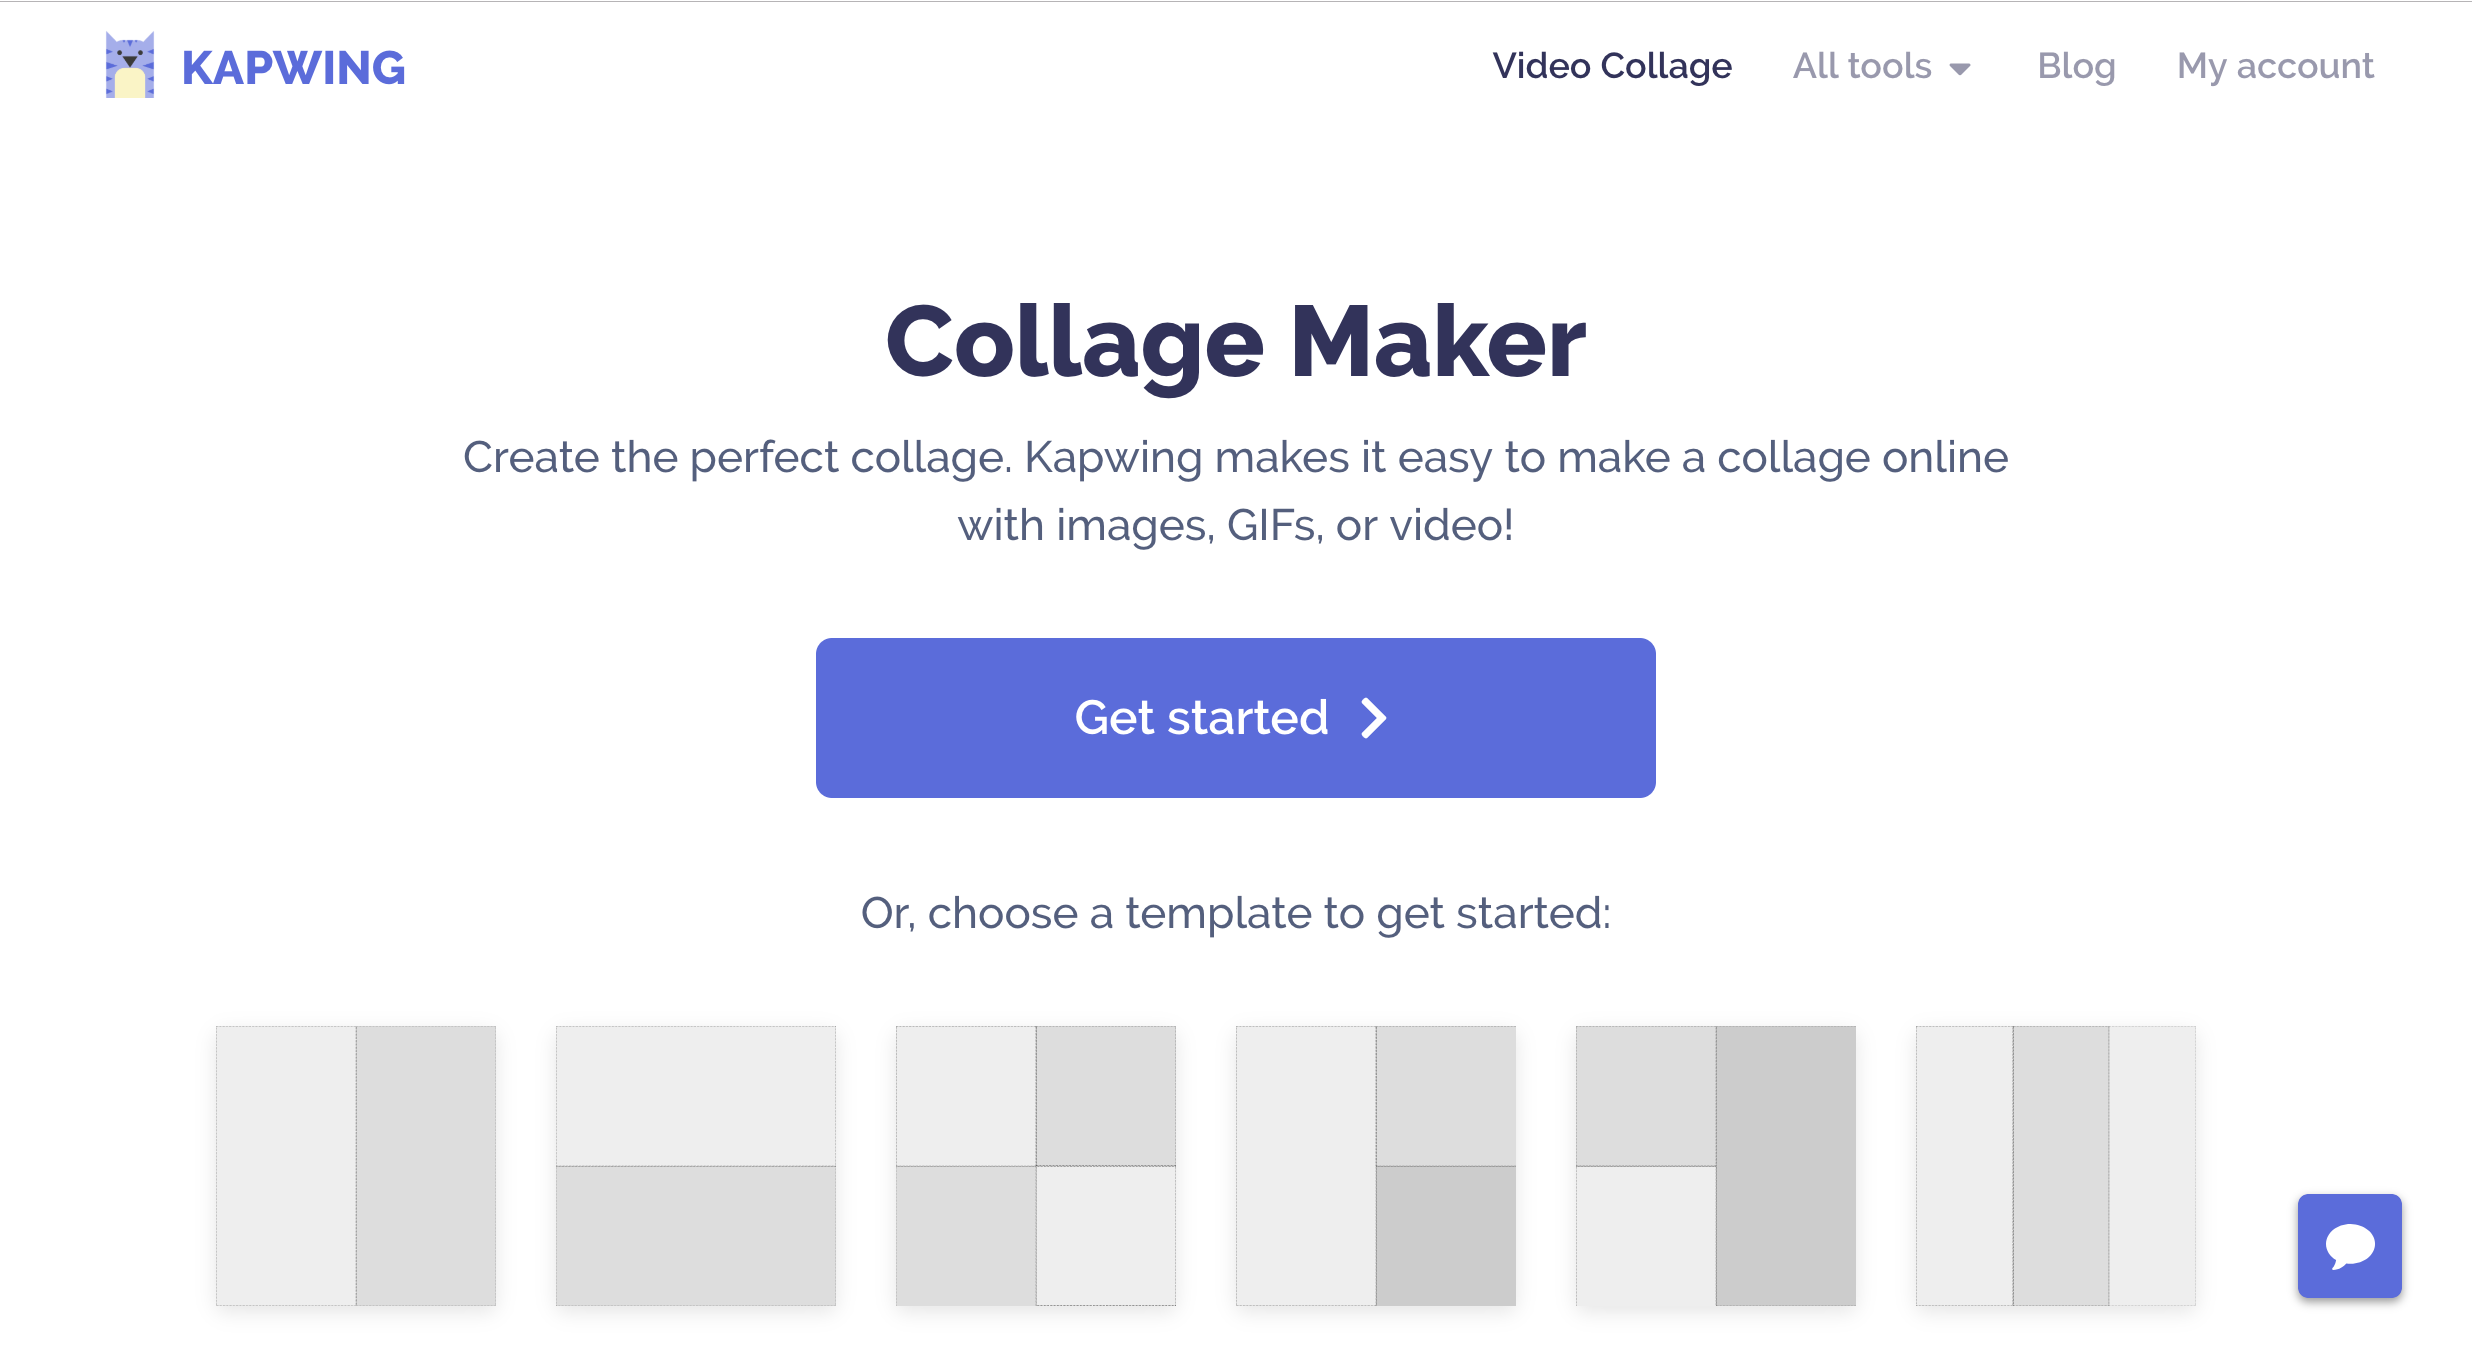
Task: Open the Blog link
Action: [2076, 66]
